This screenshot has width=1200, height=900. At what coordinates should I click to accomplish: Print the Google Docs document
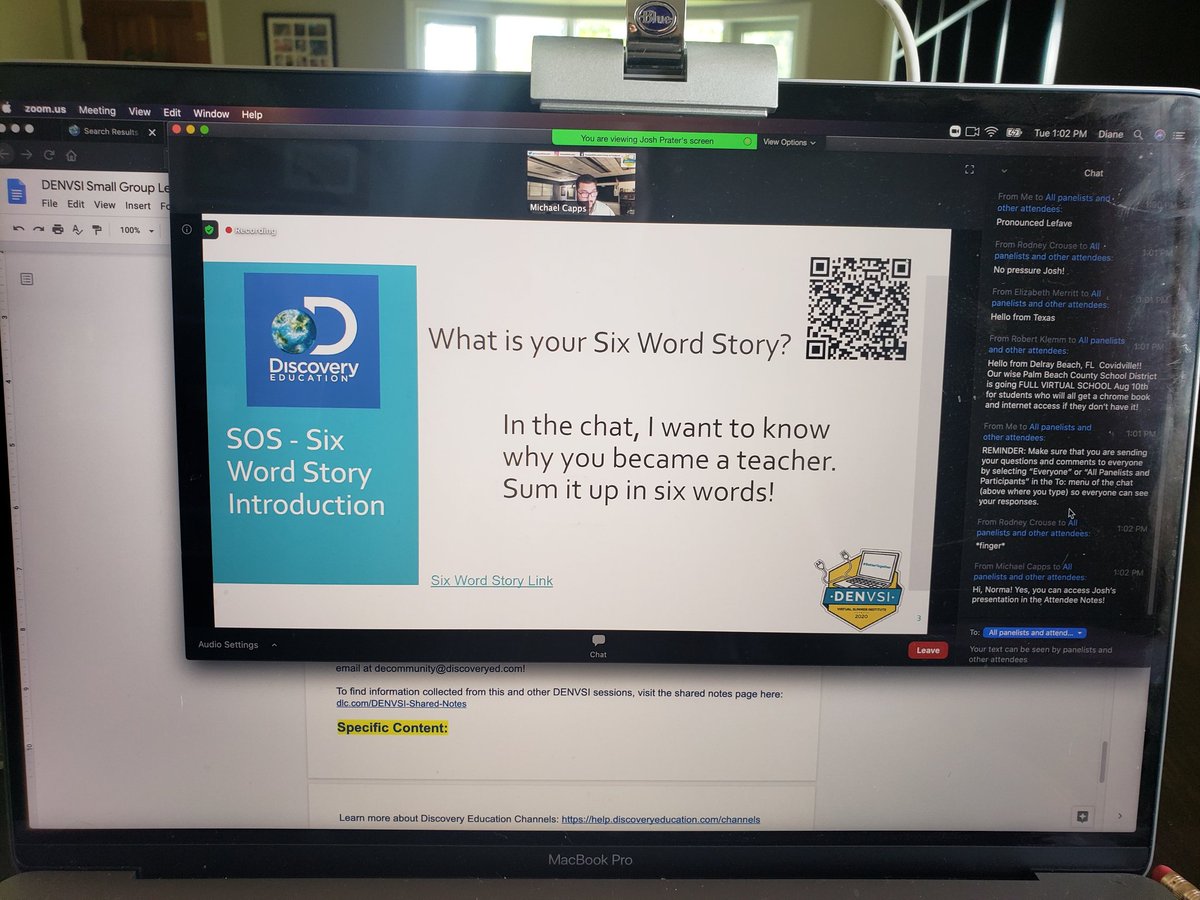(x=58, y=229)
